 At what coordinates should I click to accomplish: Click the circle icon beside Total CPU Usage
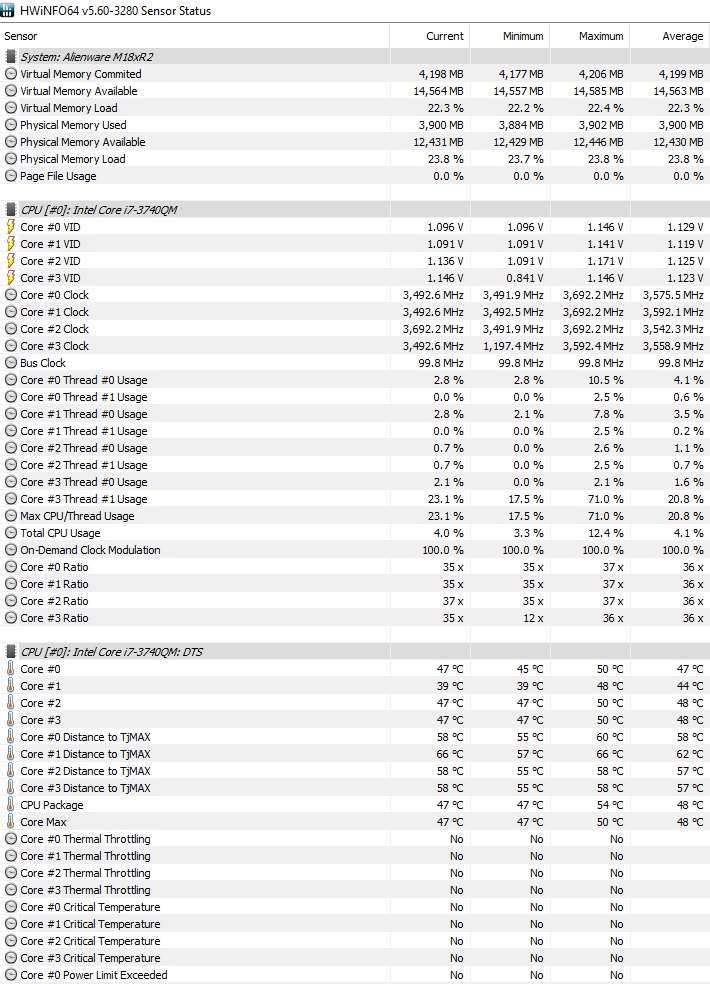pyautogui.click(x=10, y=533)
